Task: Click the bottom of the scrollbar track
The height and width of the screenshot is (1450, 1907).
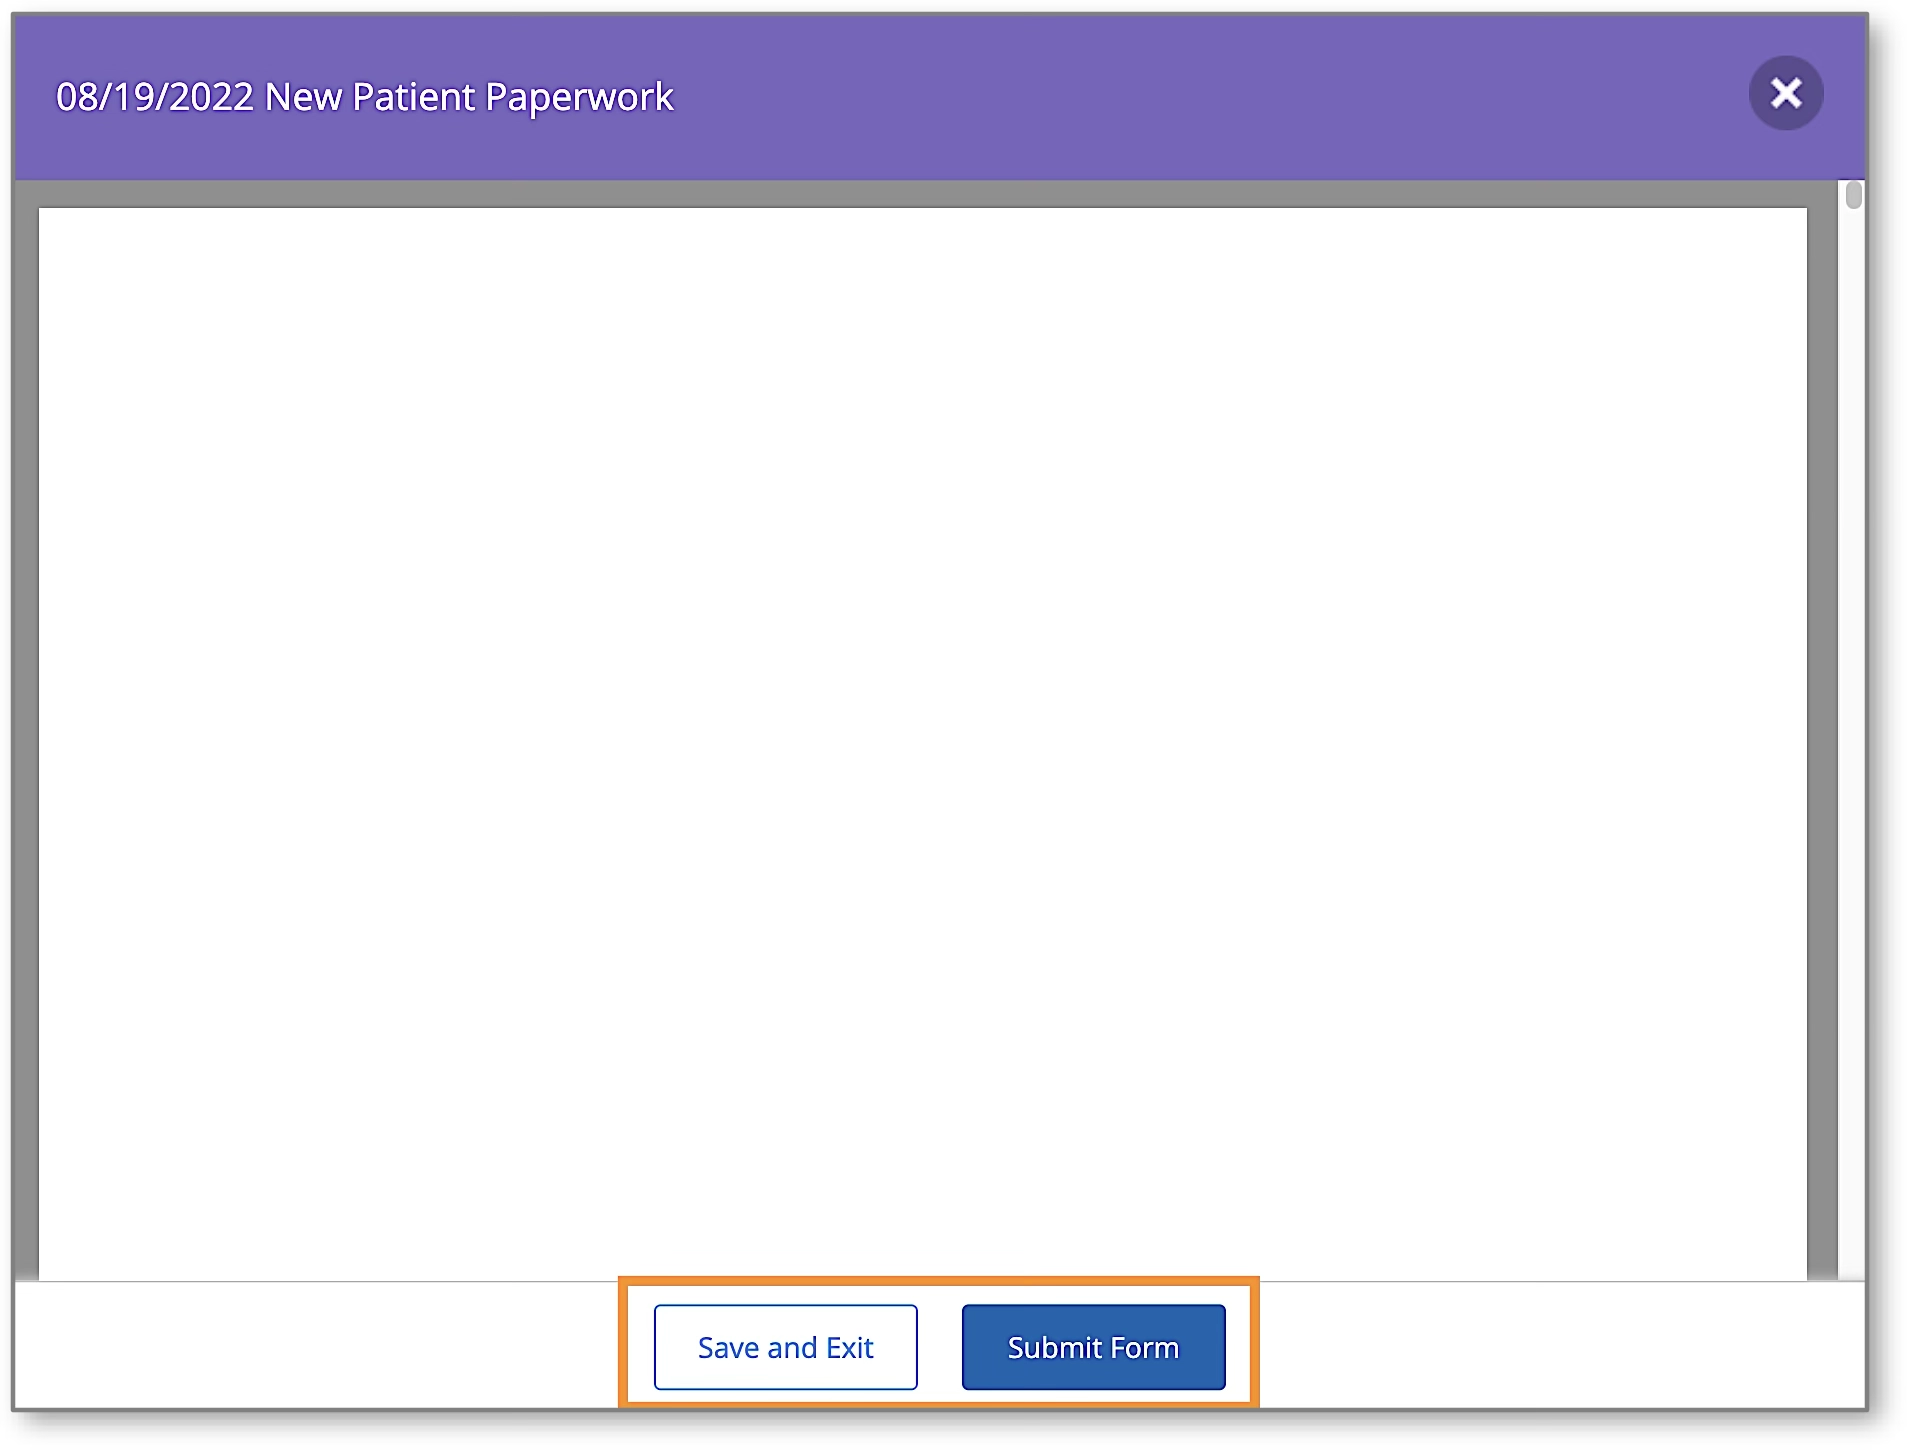Action: pyautogui.click(x=1853, y=1260)
